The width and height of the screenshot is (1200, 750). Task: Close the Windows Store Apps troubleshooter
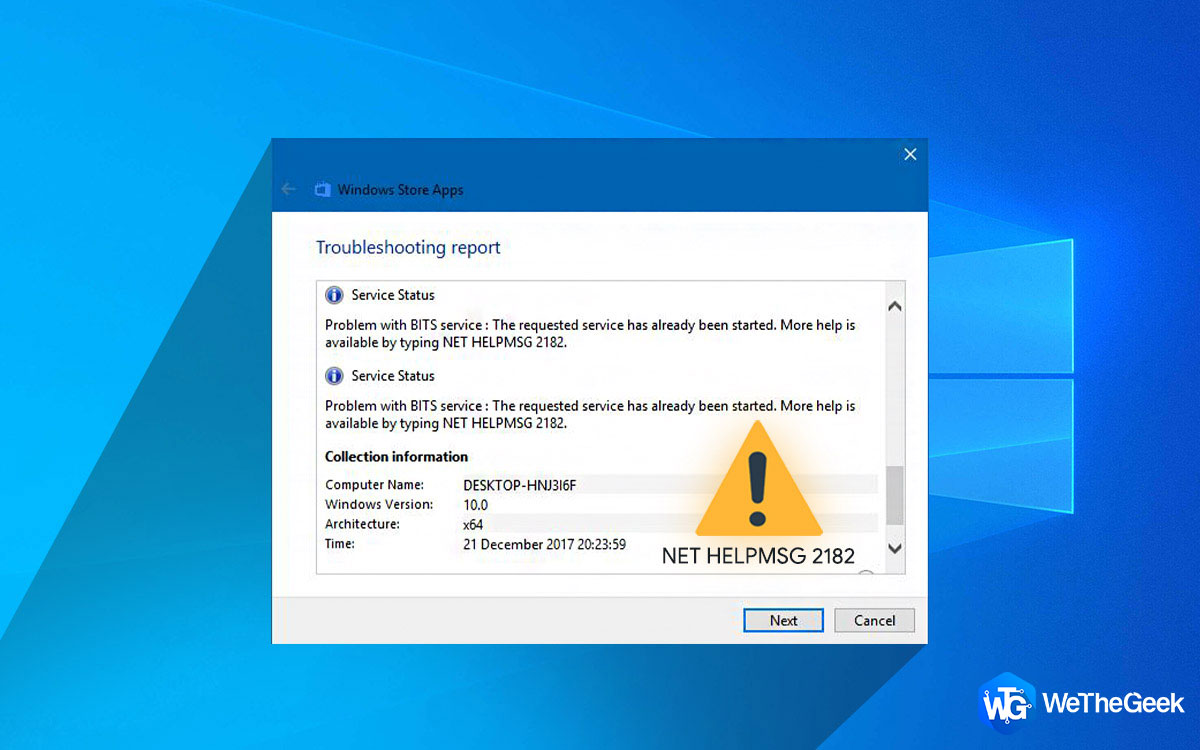910,154
